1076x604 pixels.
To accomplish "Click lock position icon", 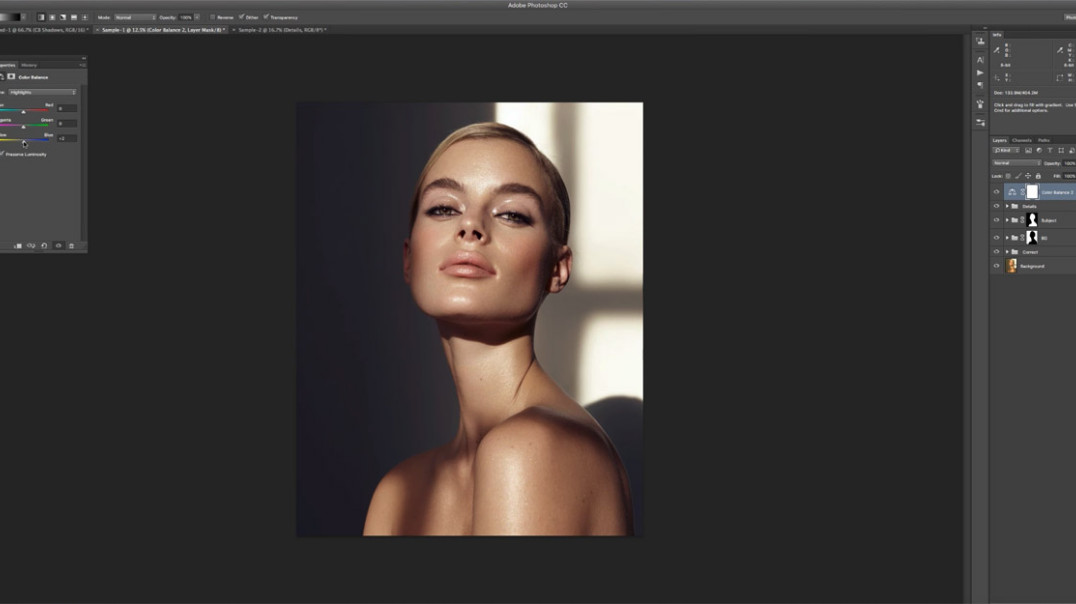I will coord(1028,176).
